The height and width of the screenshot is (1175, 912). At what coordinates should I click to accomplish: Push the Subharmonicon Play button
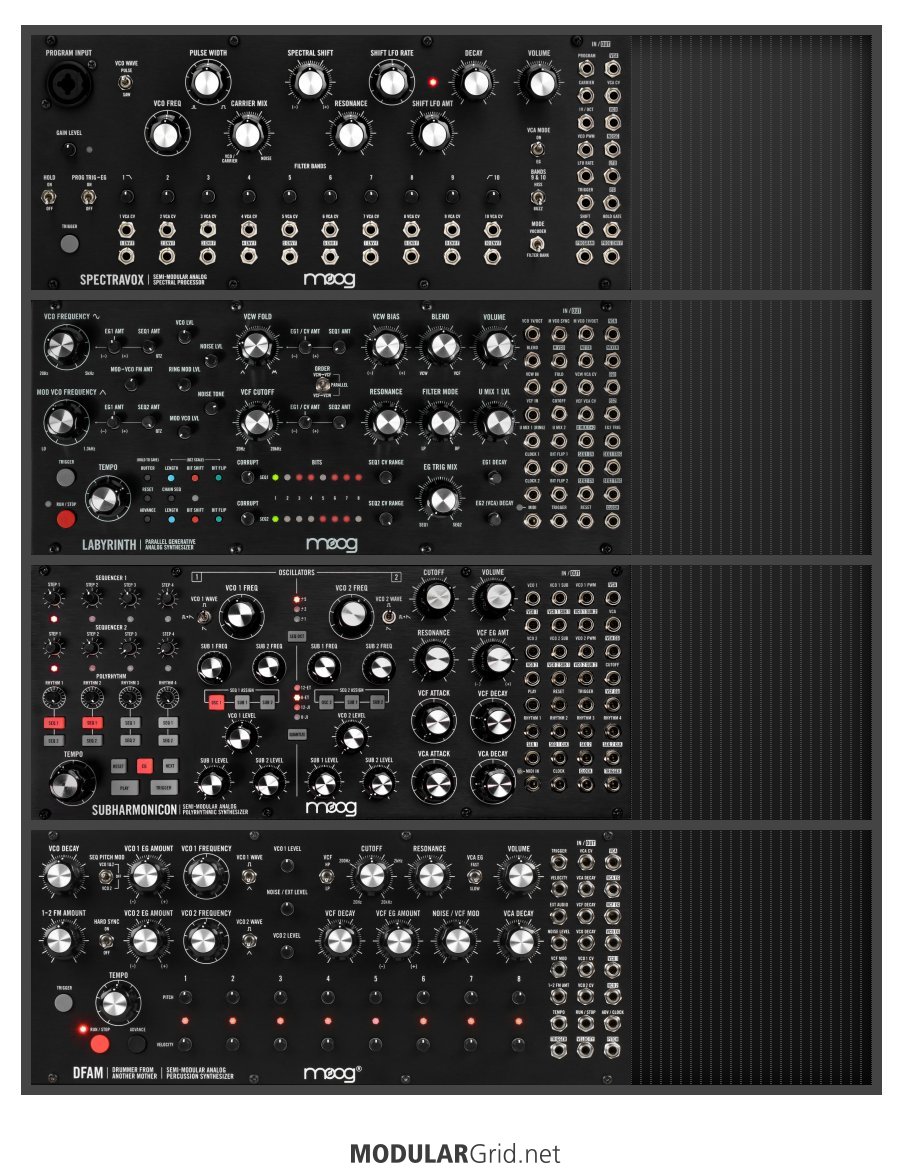click(124, 788)
